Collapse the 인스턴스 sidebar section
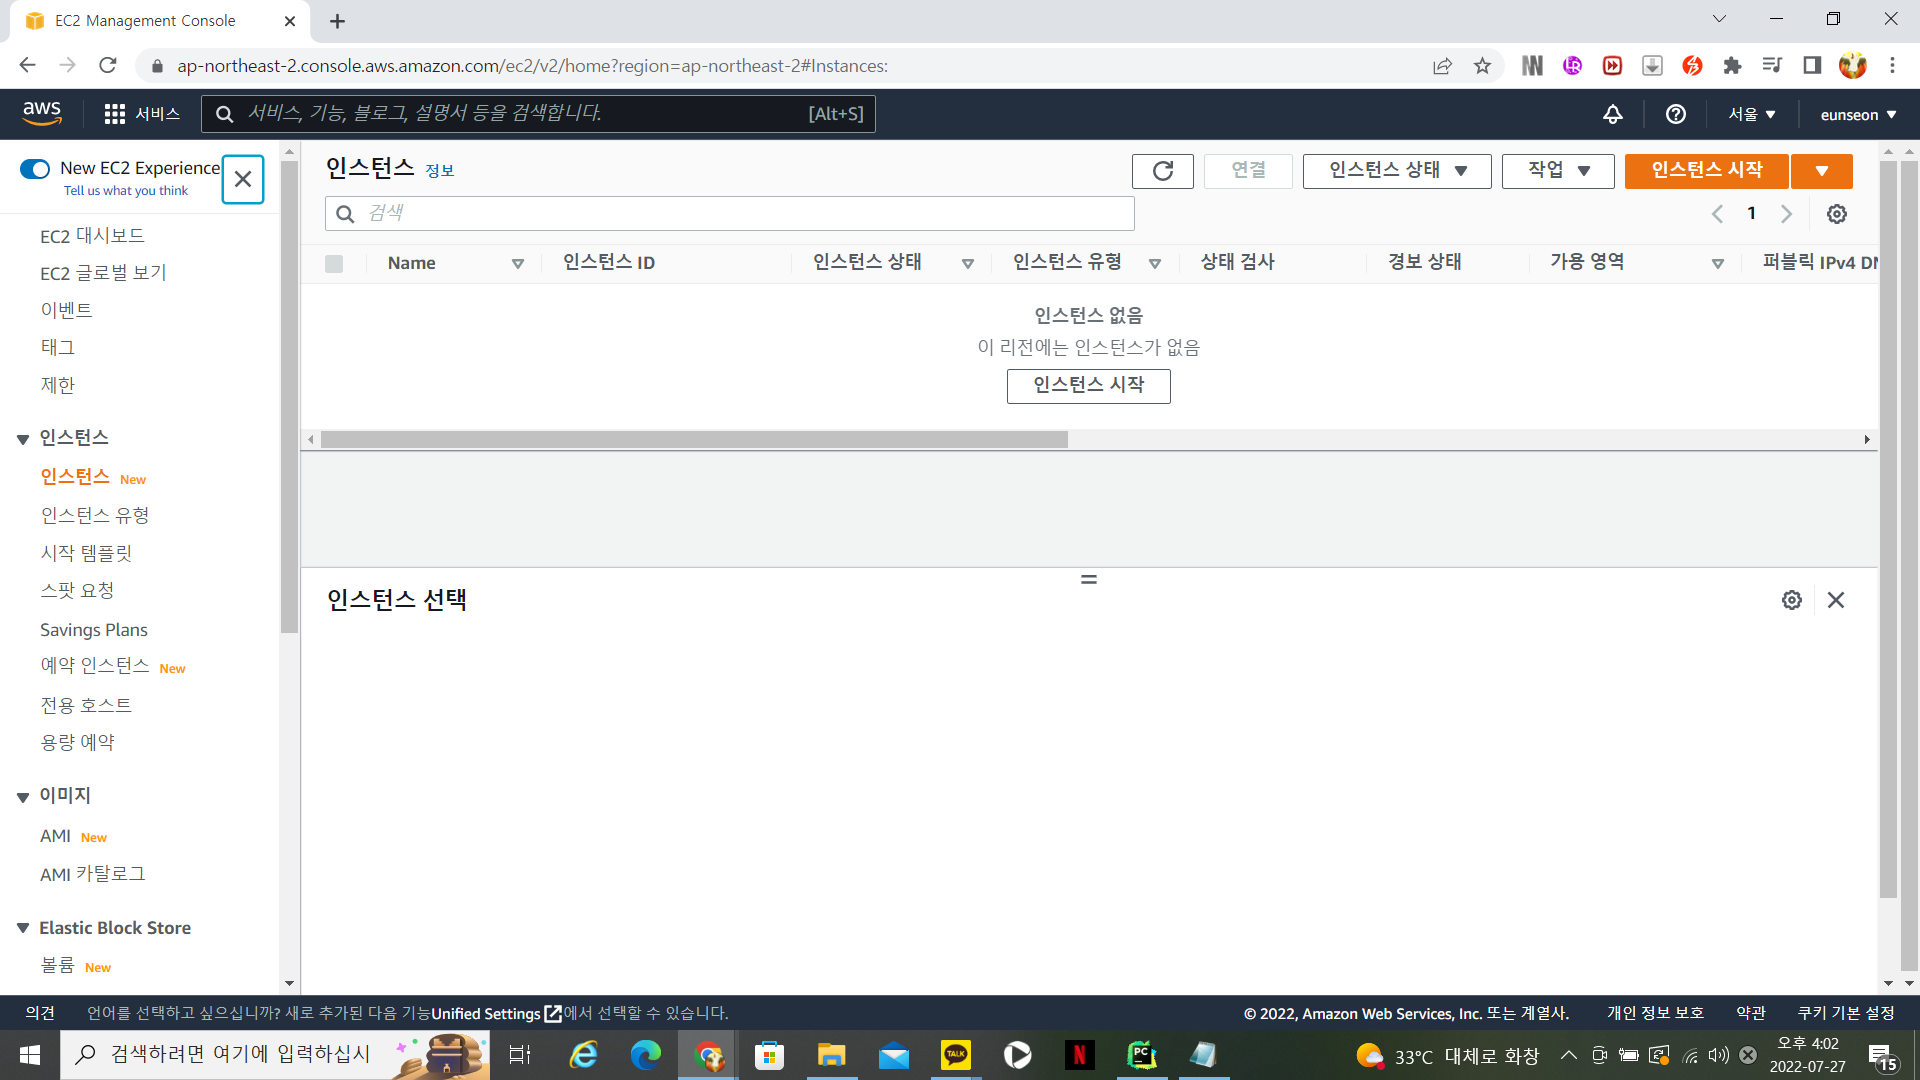 [23, 439]
